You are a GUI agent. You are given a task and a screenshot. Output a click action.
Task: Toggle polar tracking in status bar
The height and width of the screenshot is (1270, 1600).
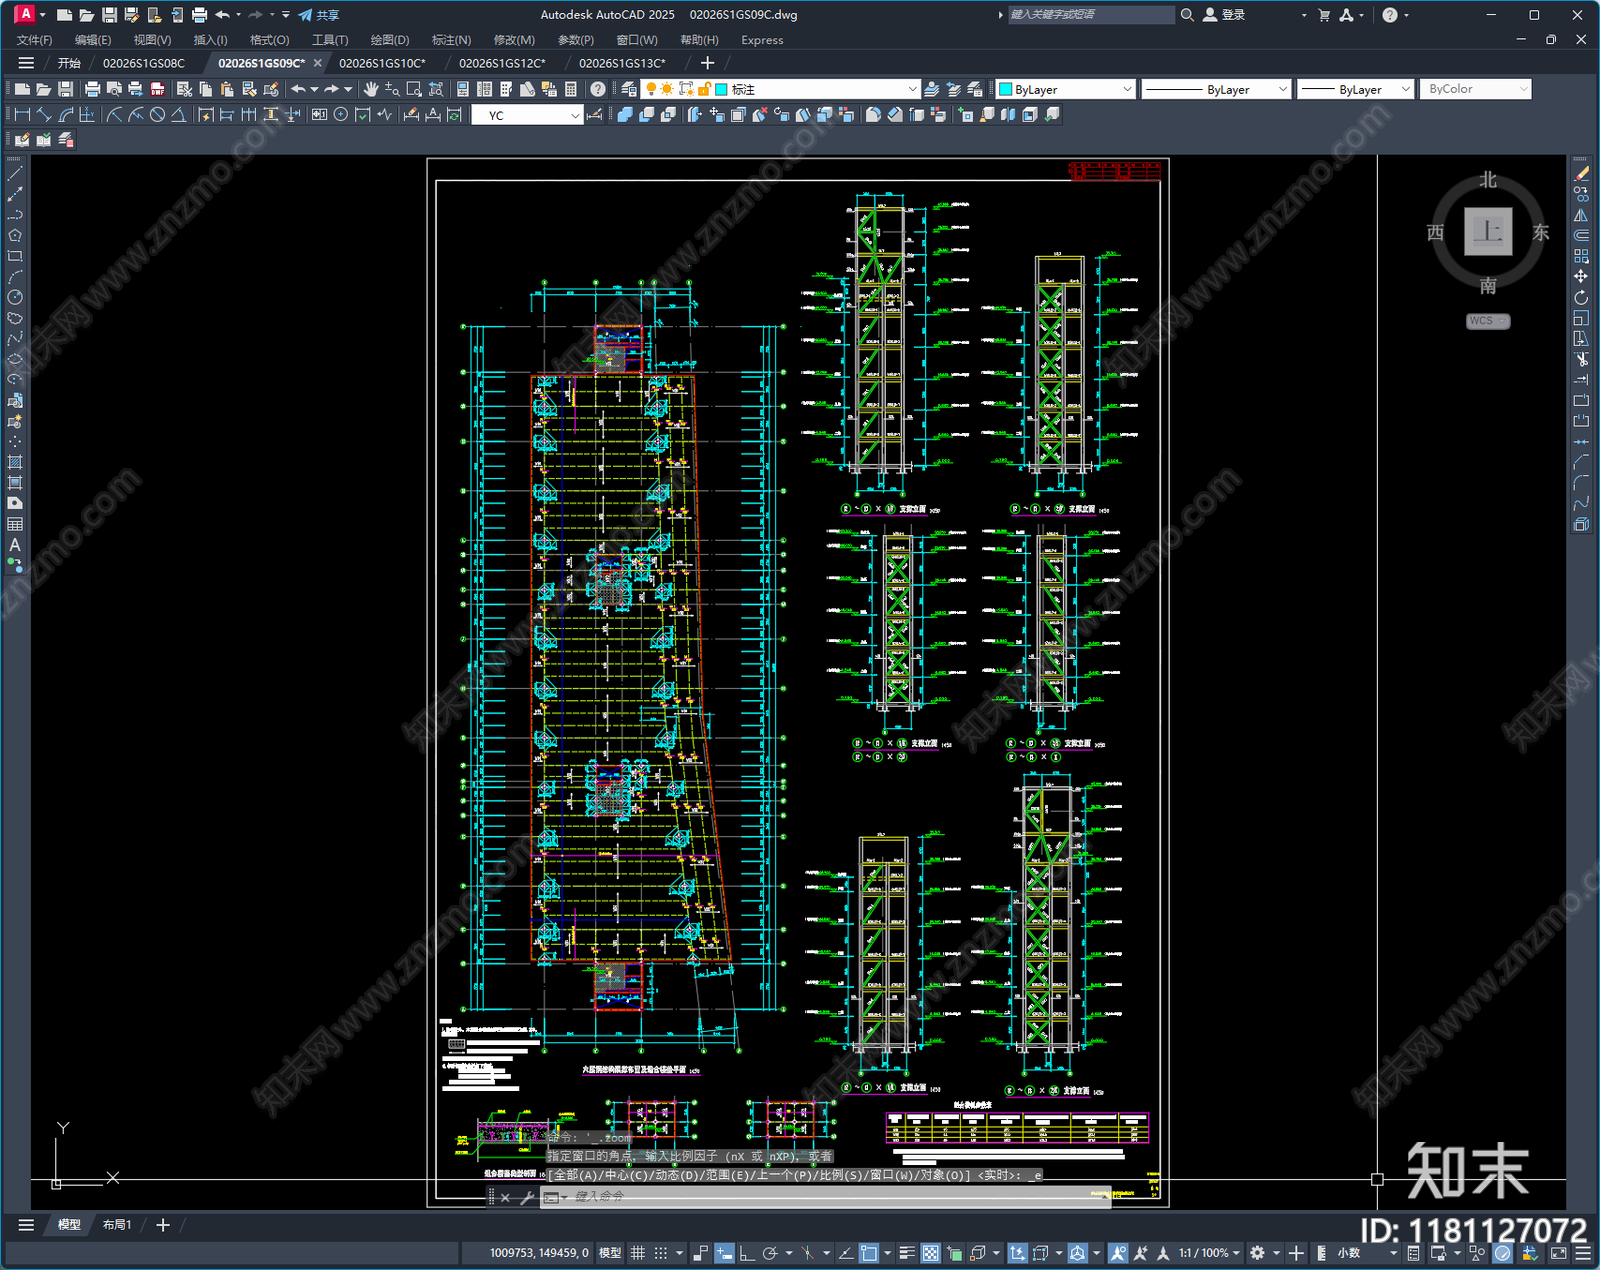[x=770, y=1253]
